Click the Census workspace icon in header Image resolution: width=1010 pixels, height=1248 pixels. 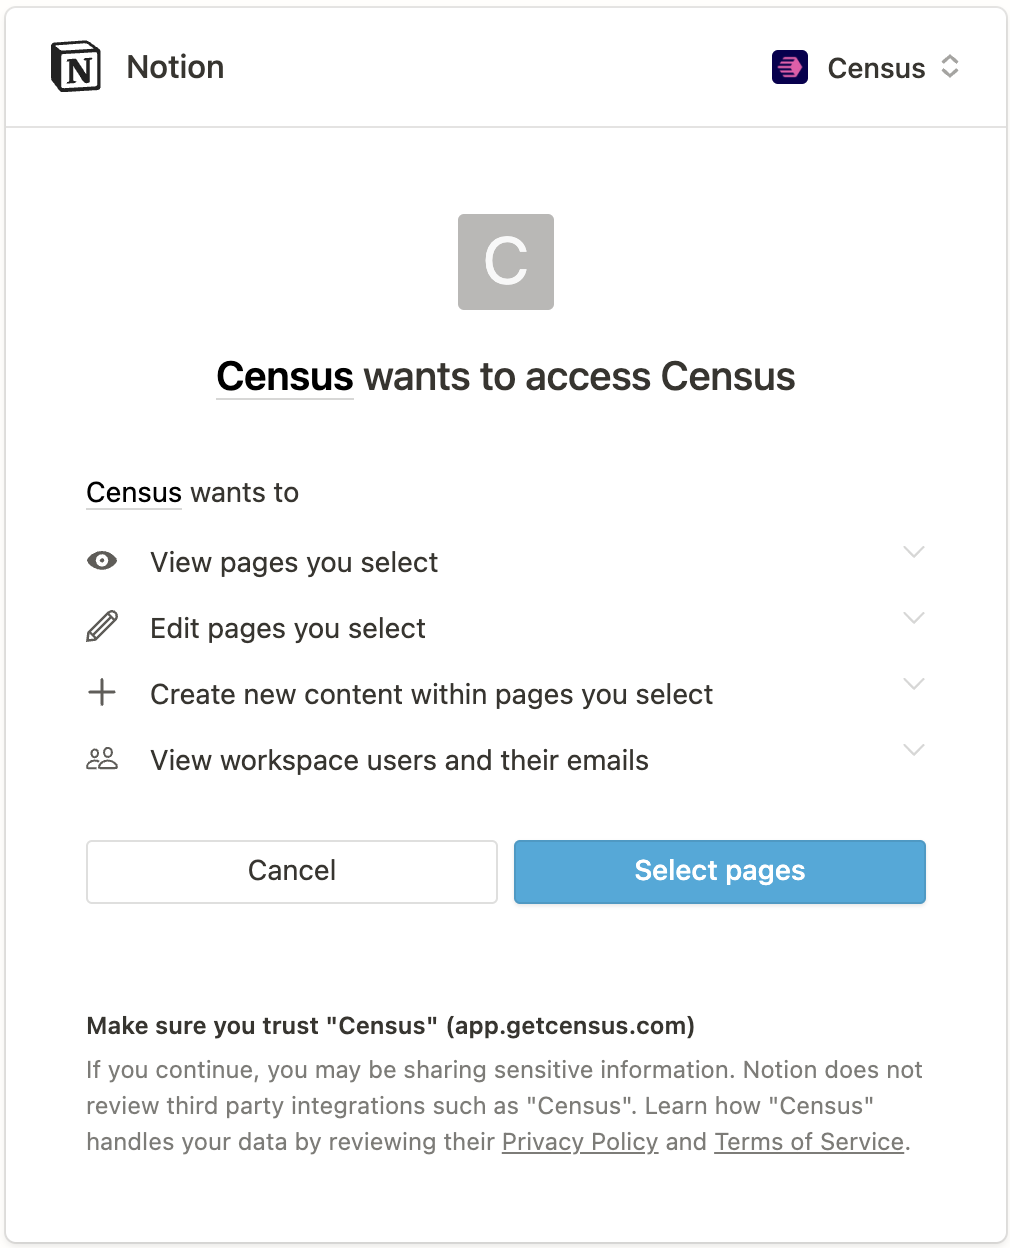(x=790, y=67)
